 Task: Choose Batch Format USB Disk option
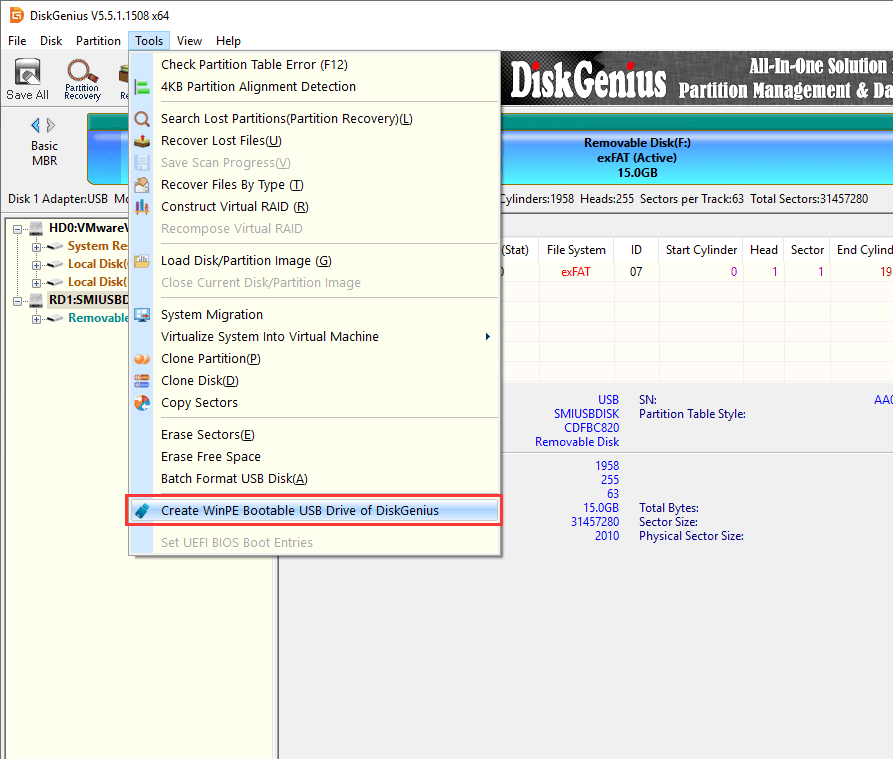(x=234, y=479)
